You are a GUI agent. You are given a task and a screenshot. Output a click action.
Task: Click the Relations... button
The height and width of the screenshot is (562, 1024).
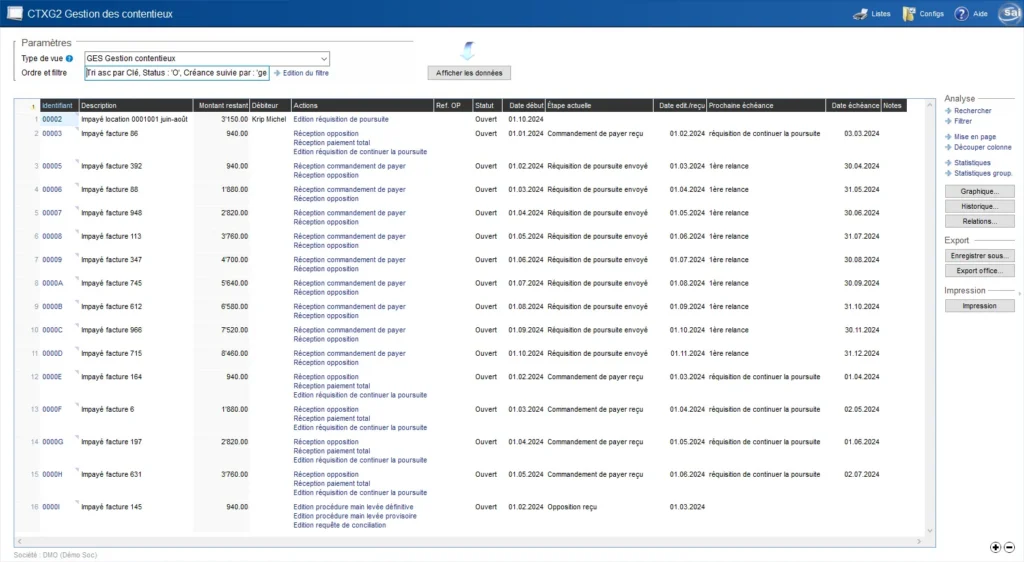coord(980,221)
